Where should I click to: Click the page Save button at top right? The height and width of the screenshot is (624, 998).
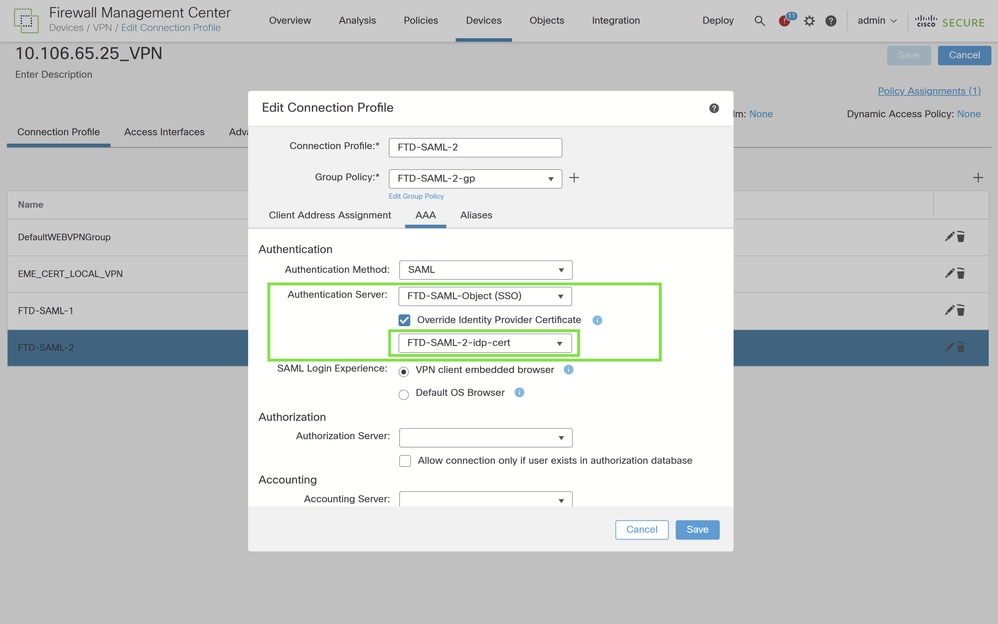click(x=909, y=55)
